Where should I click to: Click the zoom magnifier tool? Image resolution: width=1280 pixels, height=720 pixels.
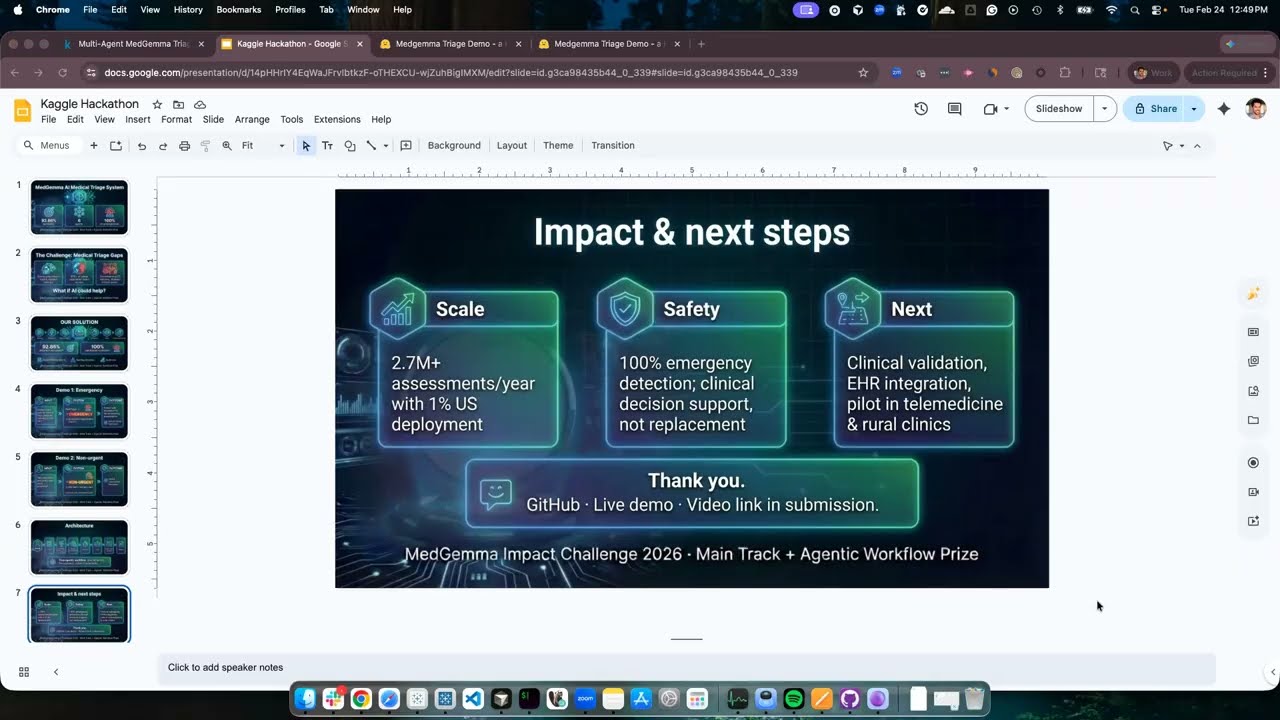(227, 145)
